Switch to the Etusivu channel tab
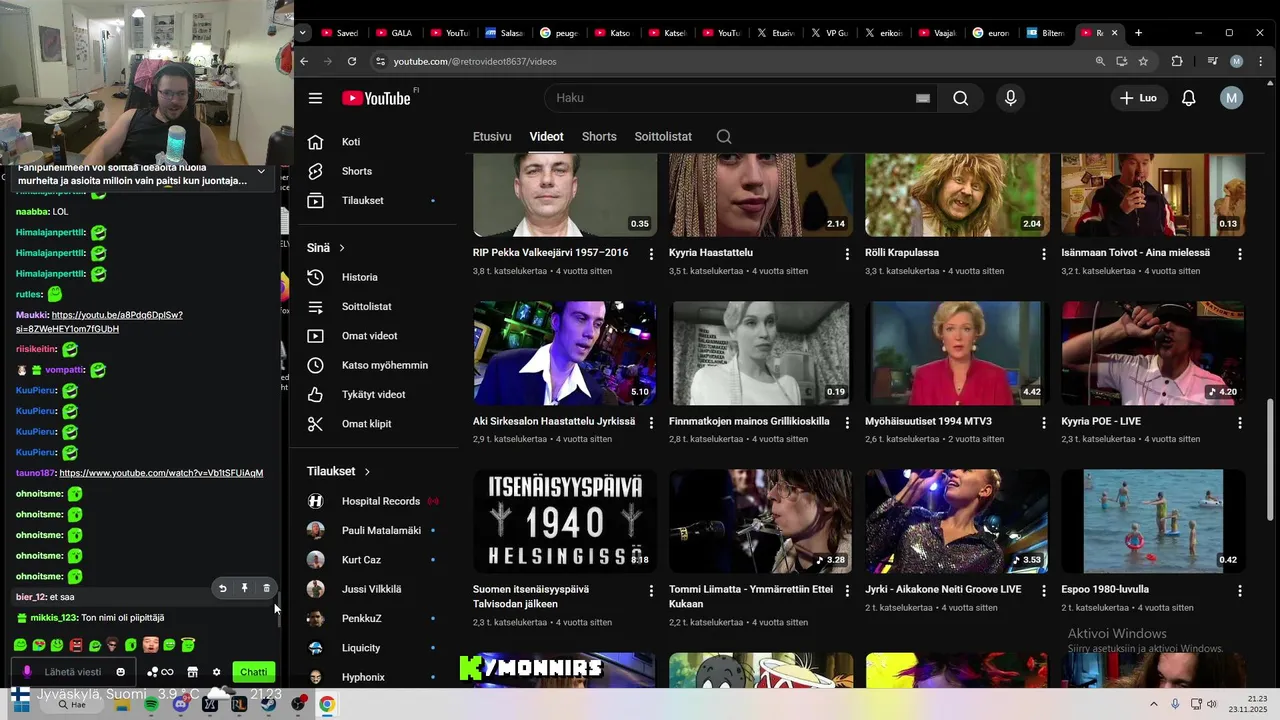Screen dimensions: 1280x720 pyautogui.click(x=492, y=137)
